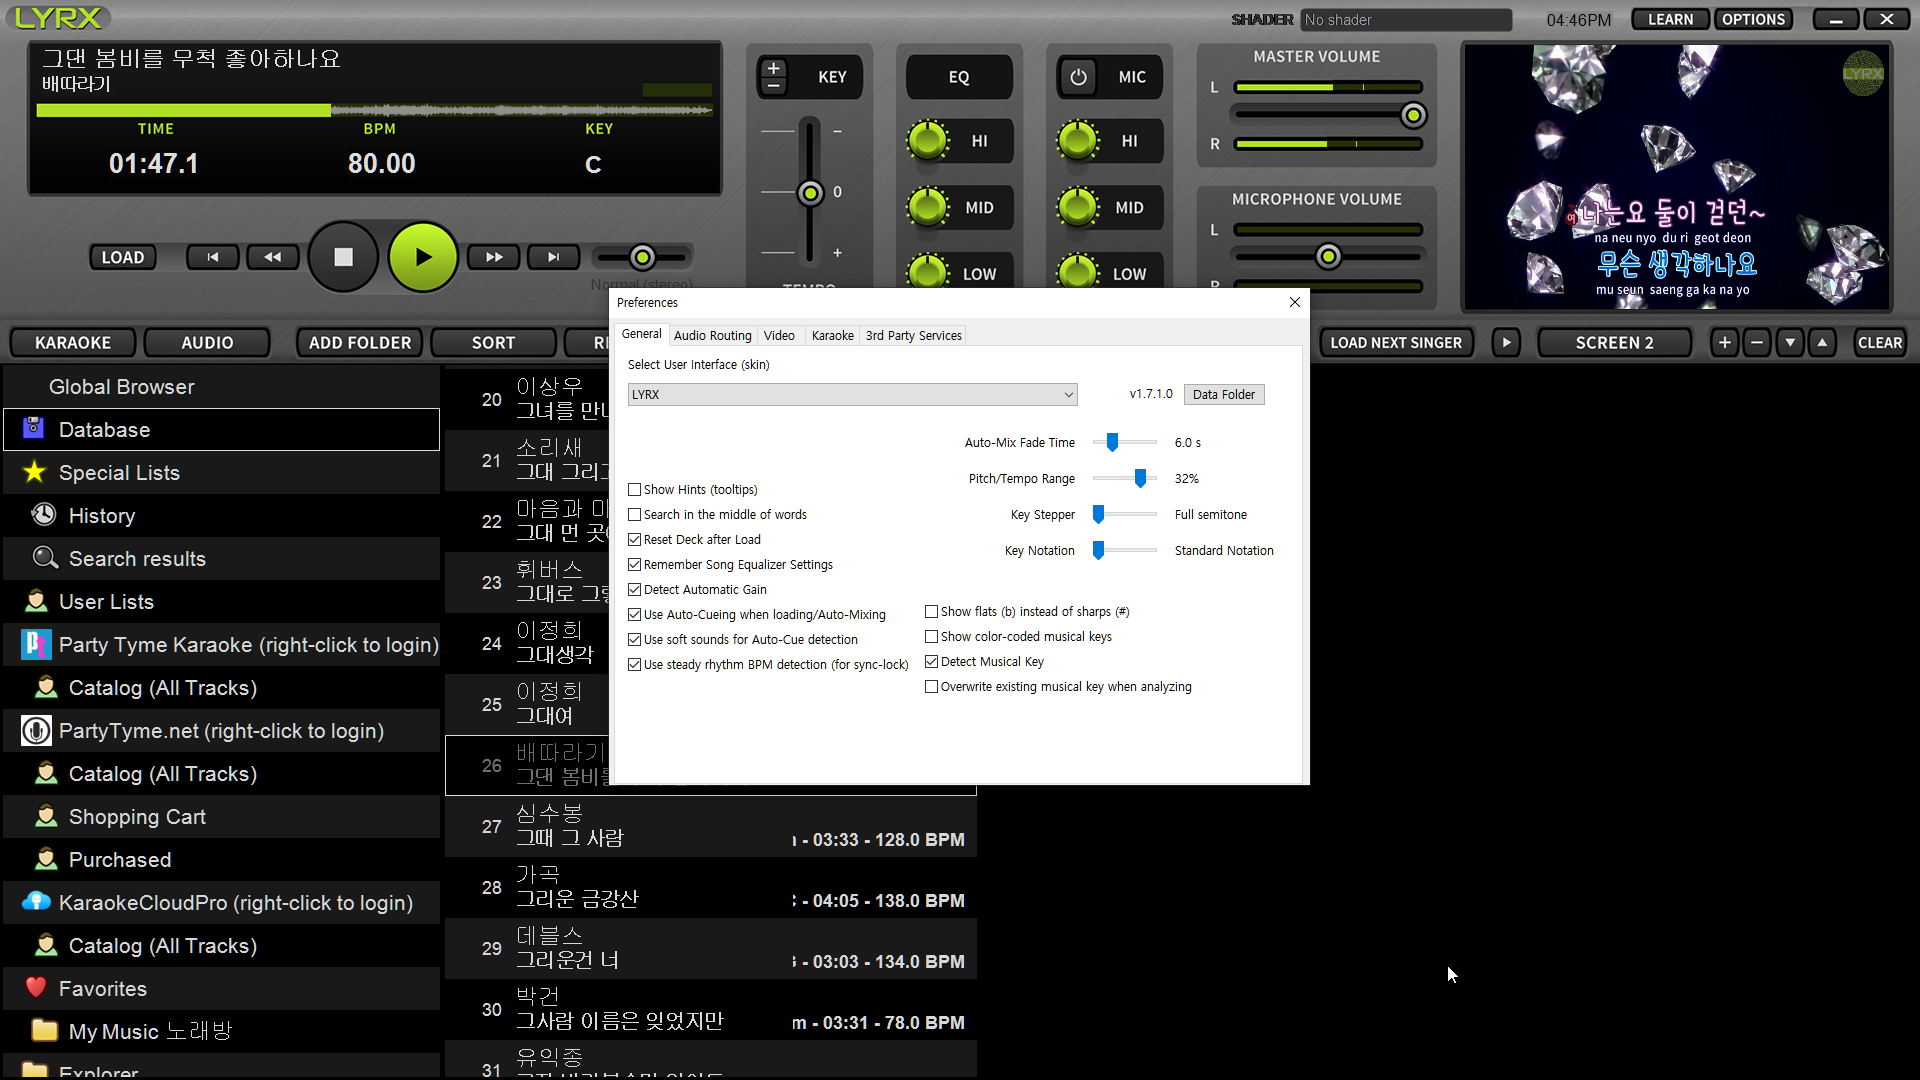This screenshot has height=1080, width=1920.
Task: Enable Show color-coded musical keys
Action: pyautogui.click(x=931, y=637)
